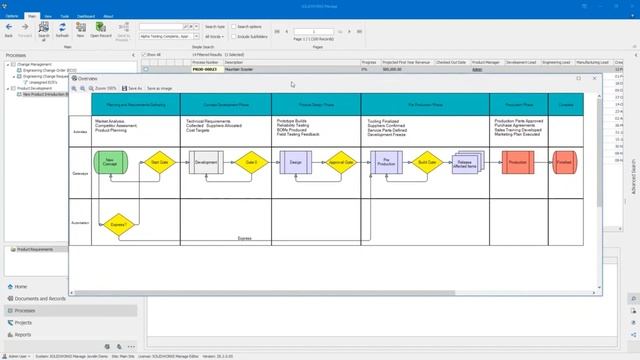
Task: Zoom out on the Overview diagram
Action: coord(82,88)
